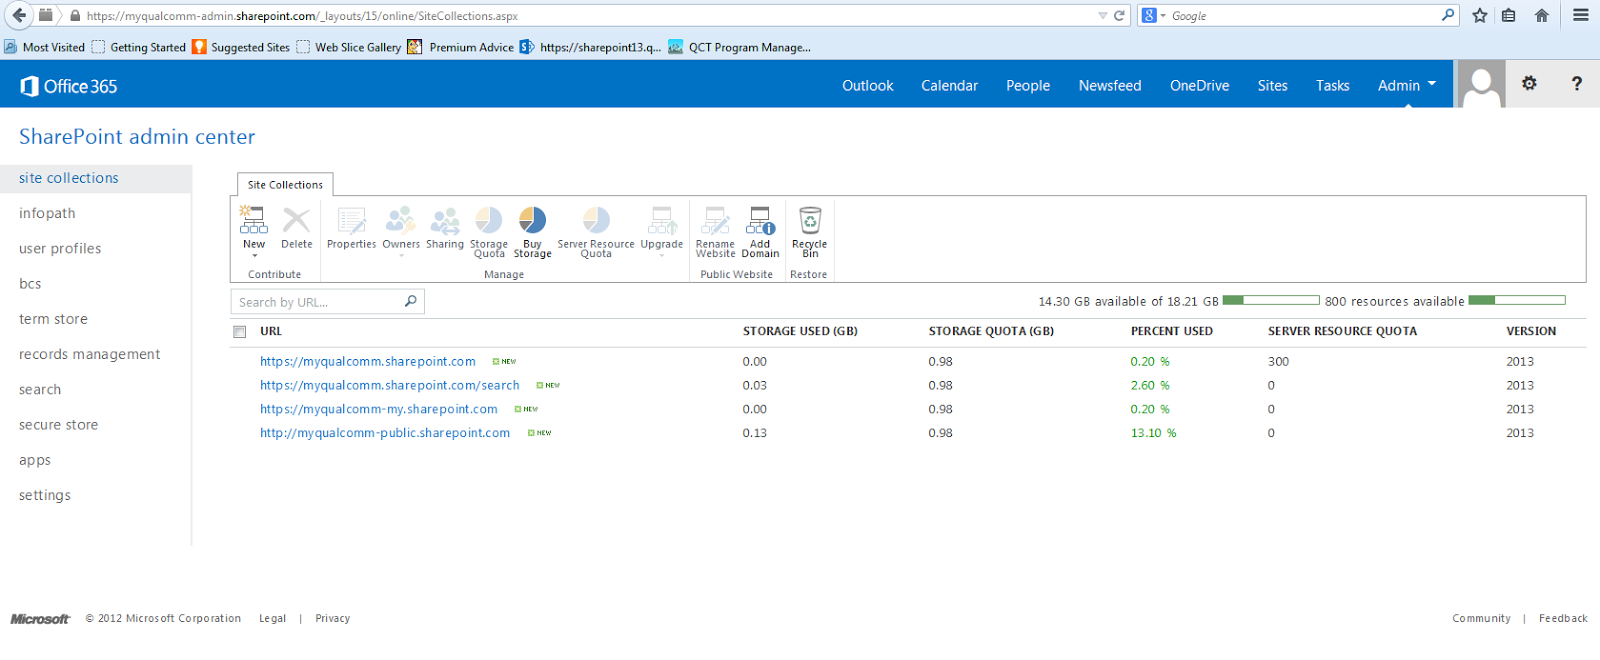
Task: Click the user profile picture
Action: [x=1481, y=84]
